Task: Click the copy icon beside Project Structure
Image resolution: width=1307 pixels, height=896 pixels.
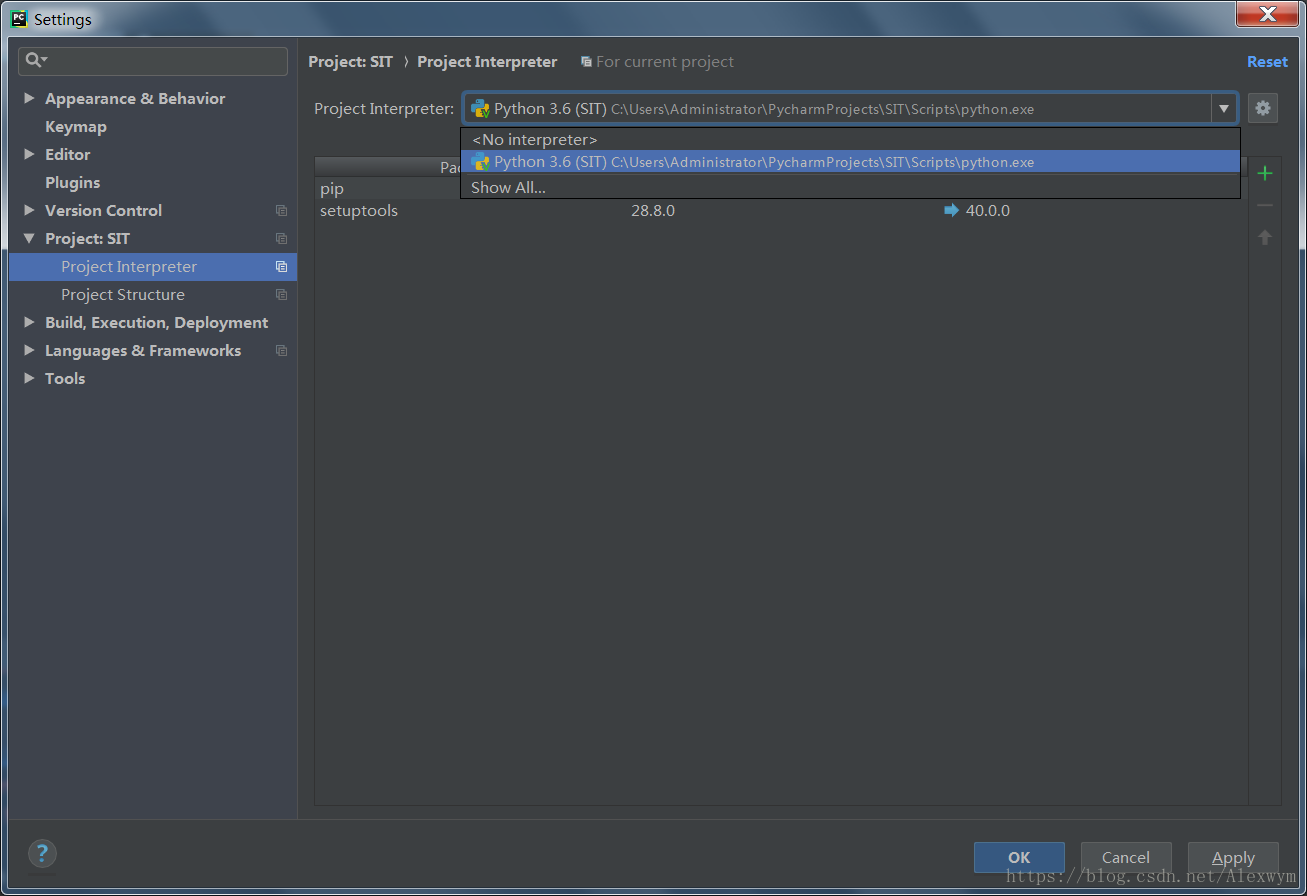Action: (281, 295)
